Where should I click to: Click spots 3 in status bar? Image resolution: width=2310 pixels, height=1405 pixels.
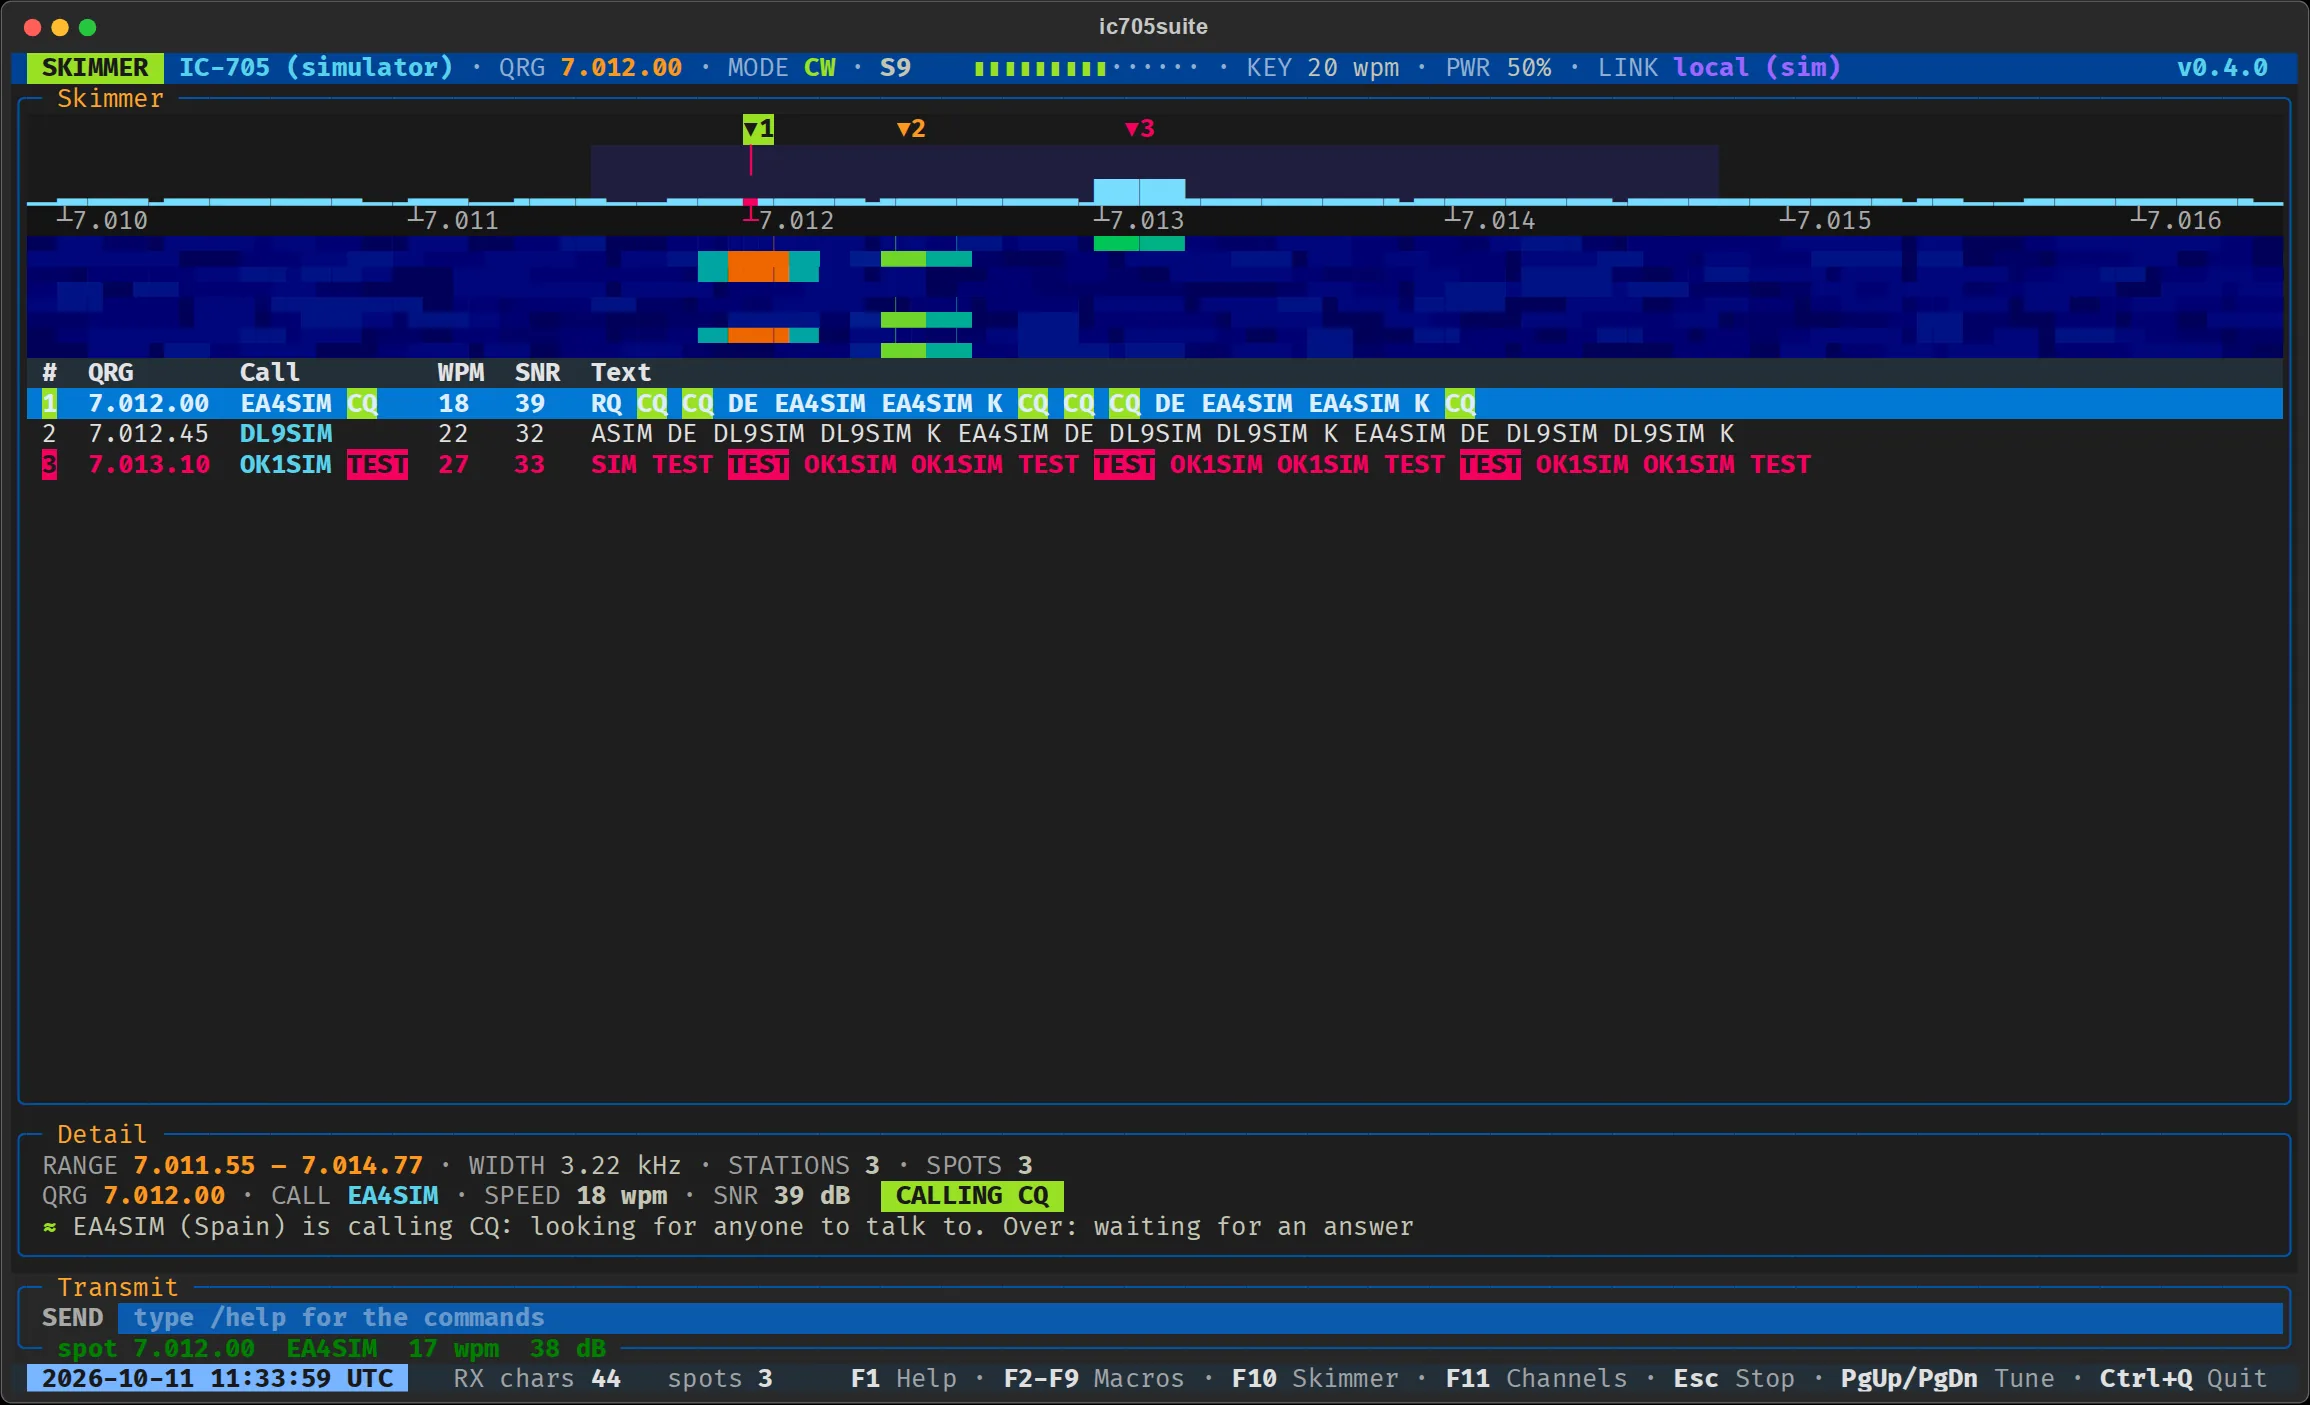click(x=720, y=1378)
